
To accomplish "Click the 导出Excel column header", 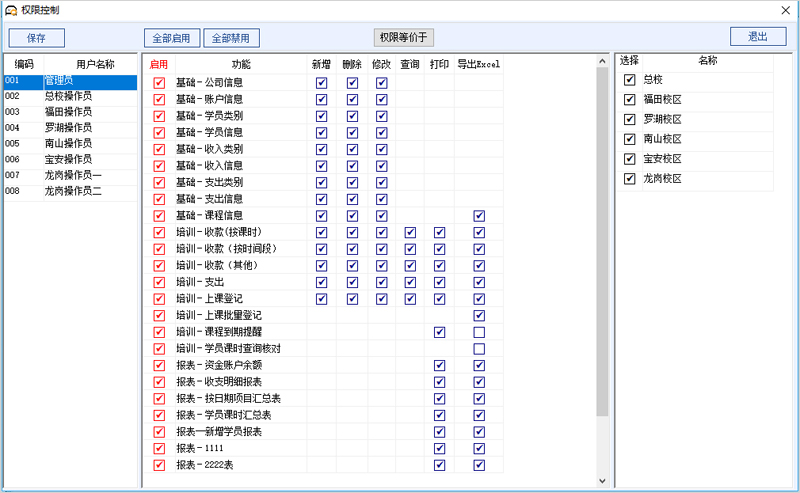I will (x=478, y=64).
